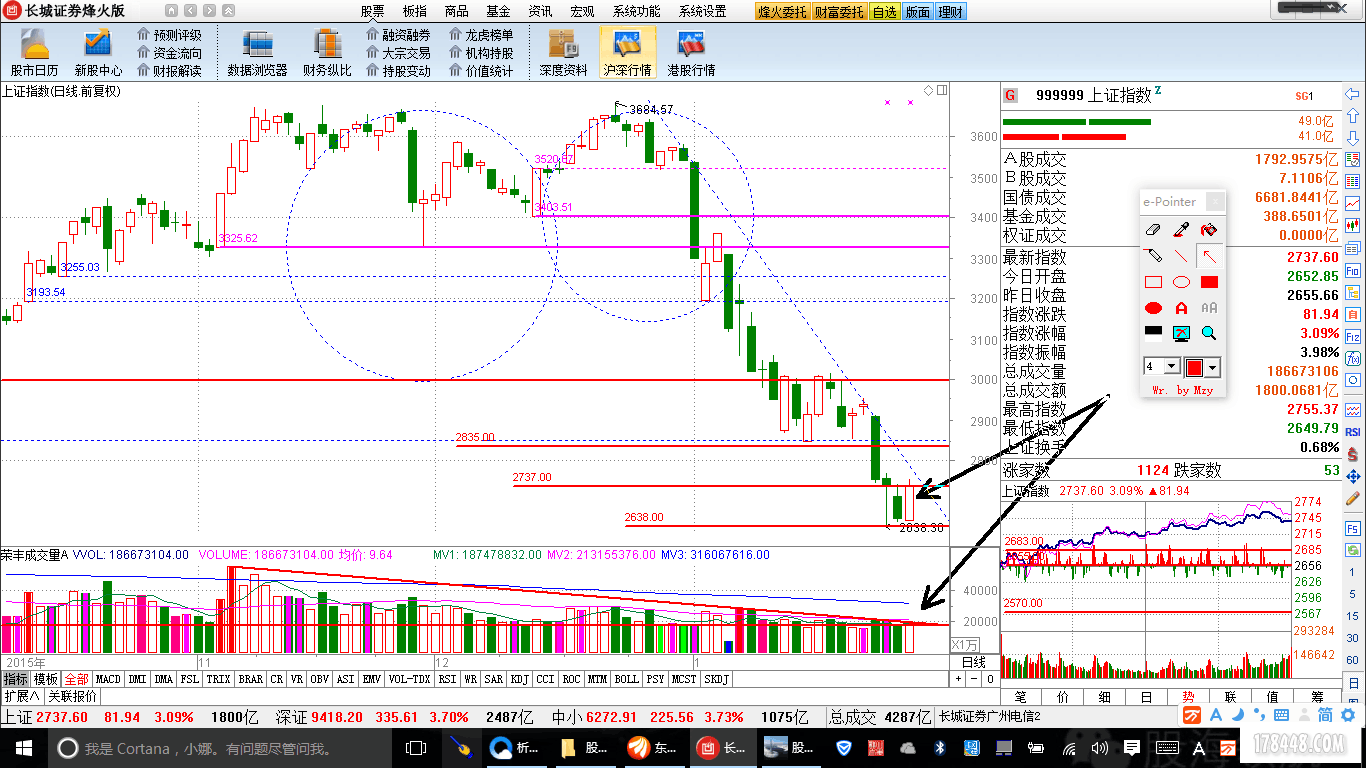Select filled ellipse tool in e-Pointer
Screen dimensions: 1366x768
[1153, 308]
